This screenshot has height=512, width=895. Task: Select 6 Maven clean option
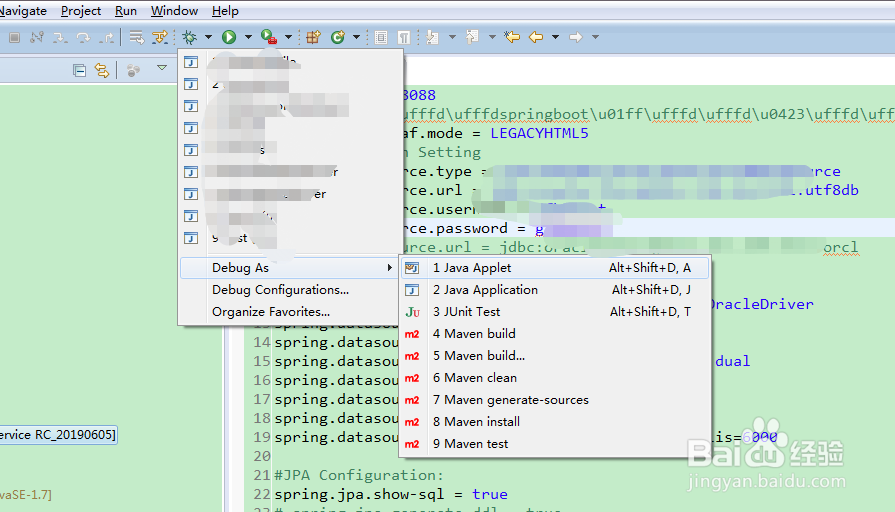pyautogui.click(x=555, y=378)
